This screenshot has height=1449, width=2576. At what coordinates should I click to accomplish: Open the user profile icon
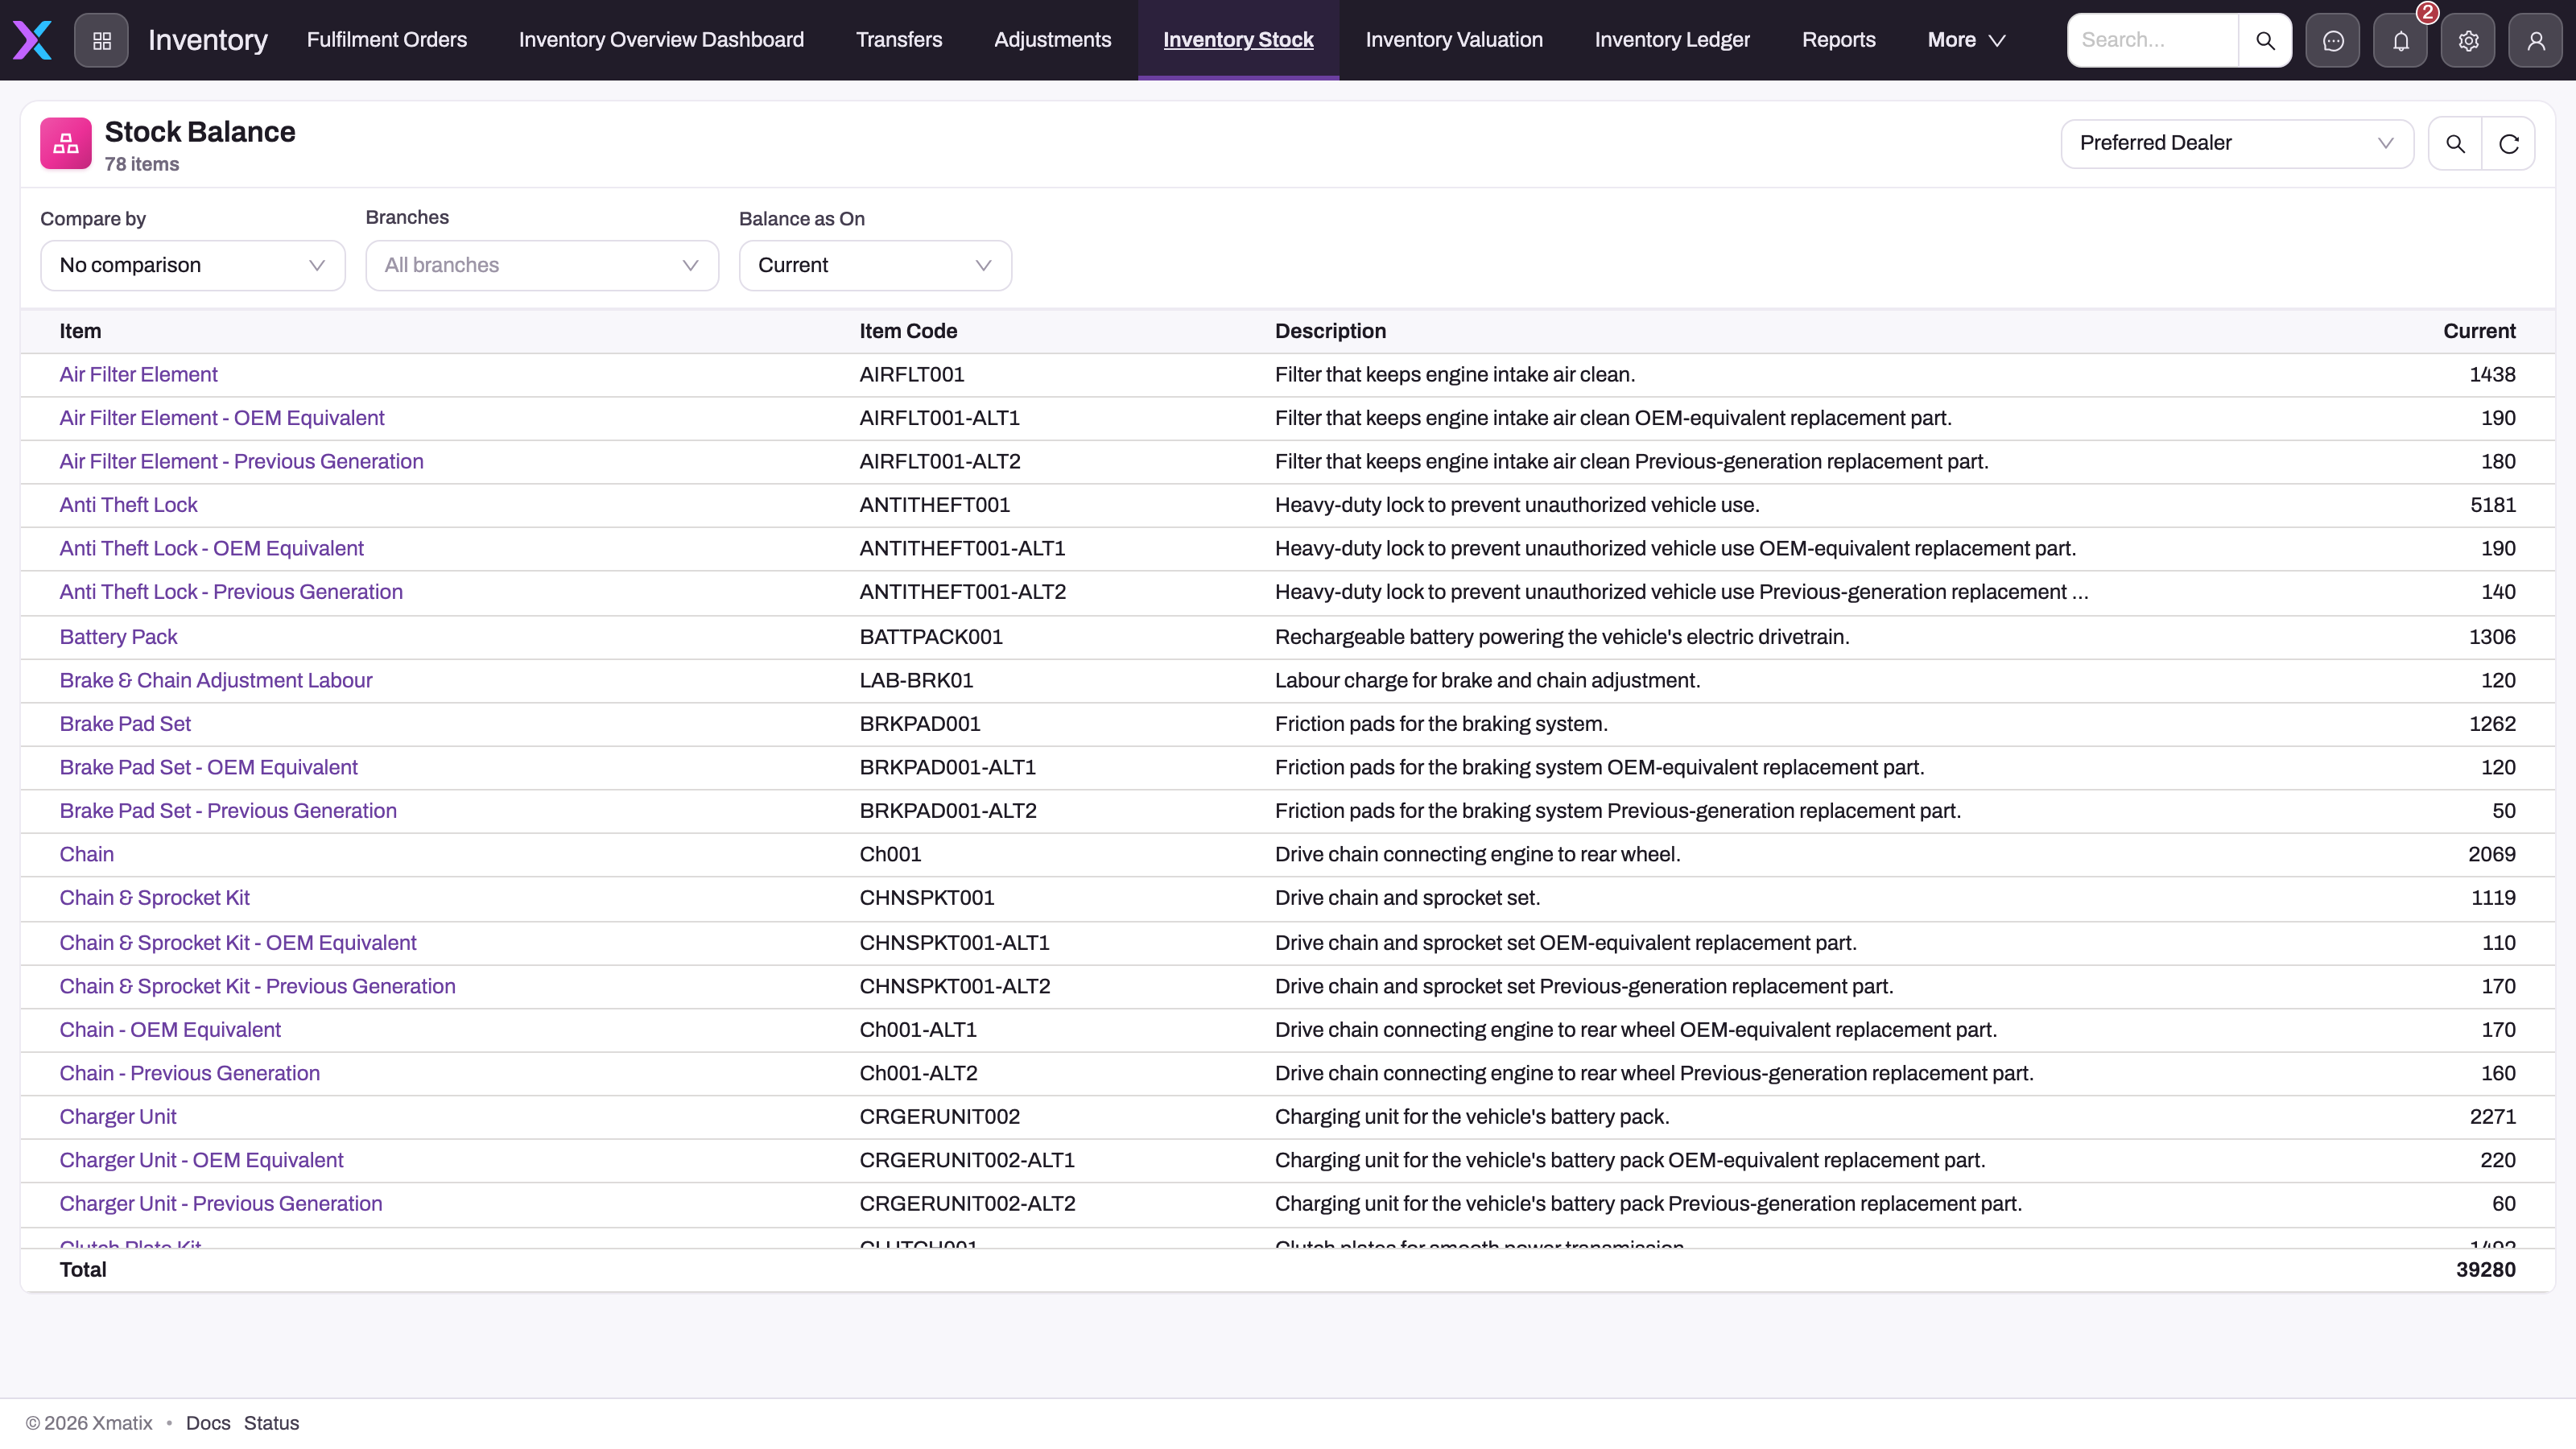(2535, 40)
